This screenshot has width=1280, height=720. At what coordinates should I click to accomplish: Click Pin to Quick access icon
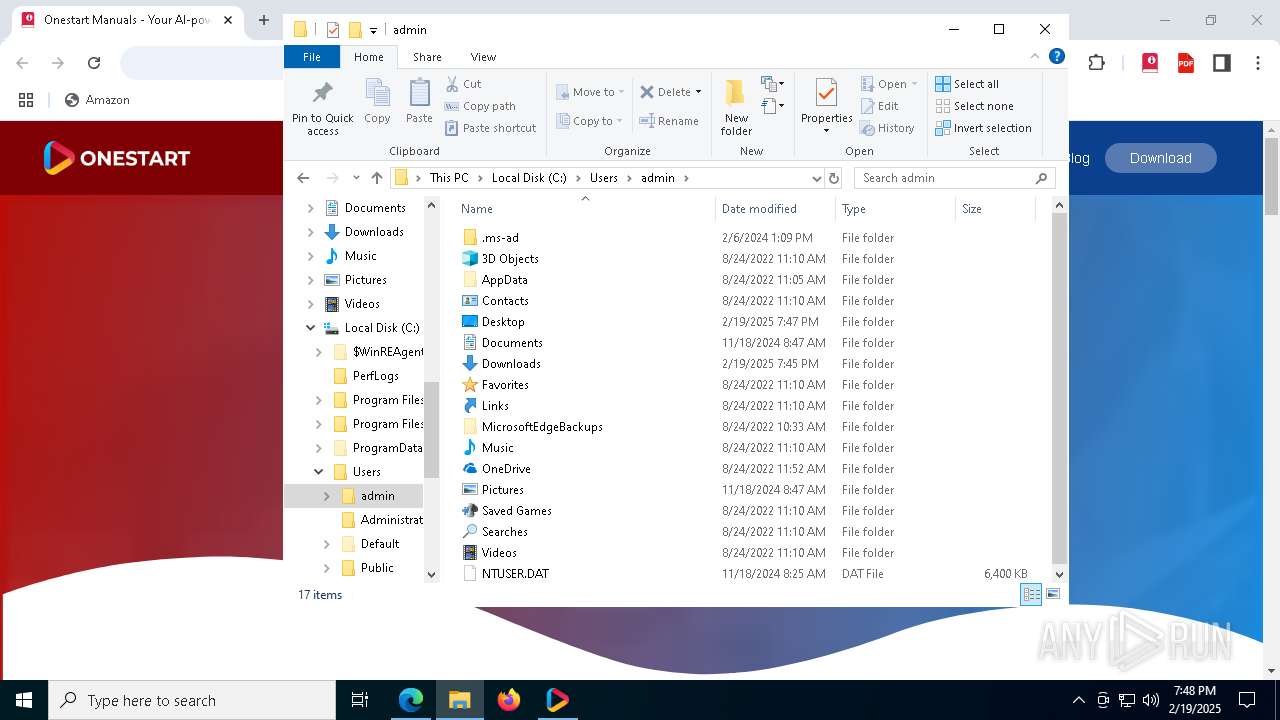(x=322, y=94)
